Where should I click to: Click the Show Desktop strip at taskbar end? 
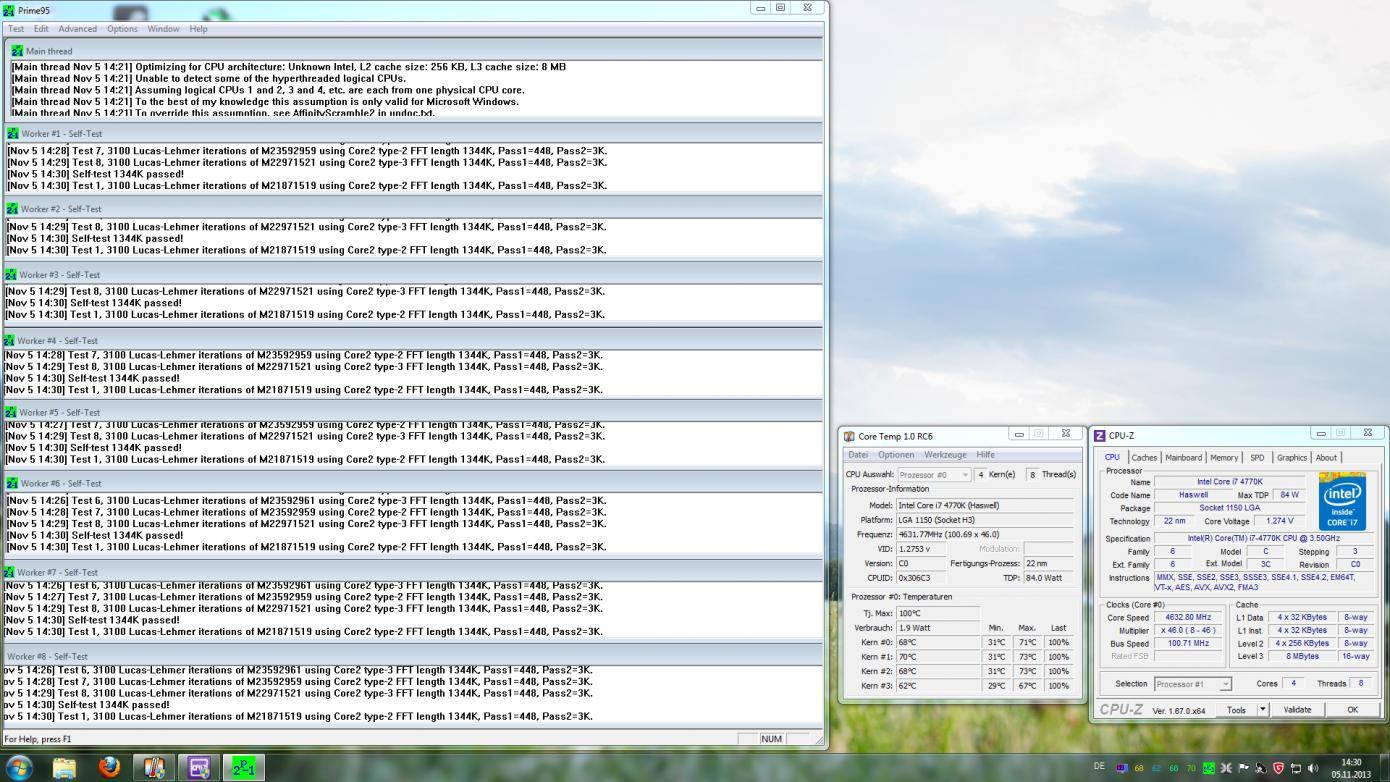click(1384, 767)
